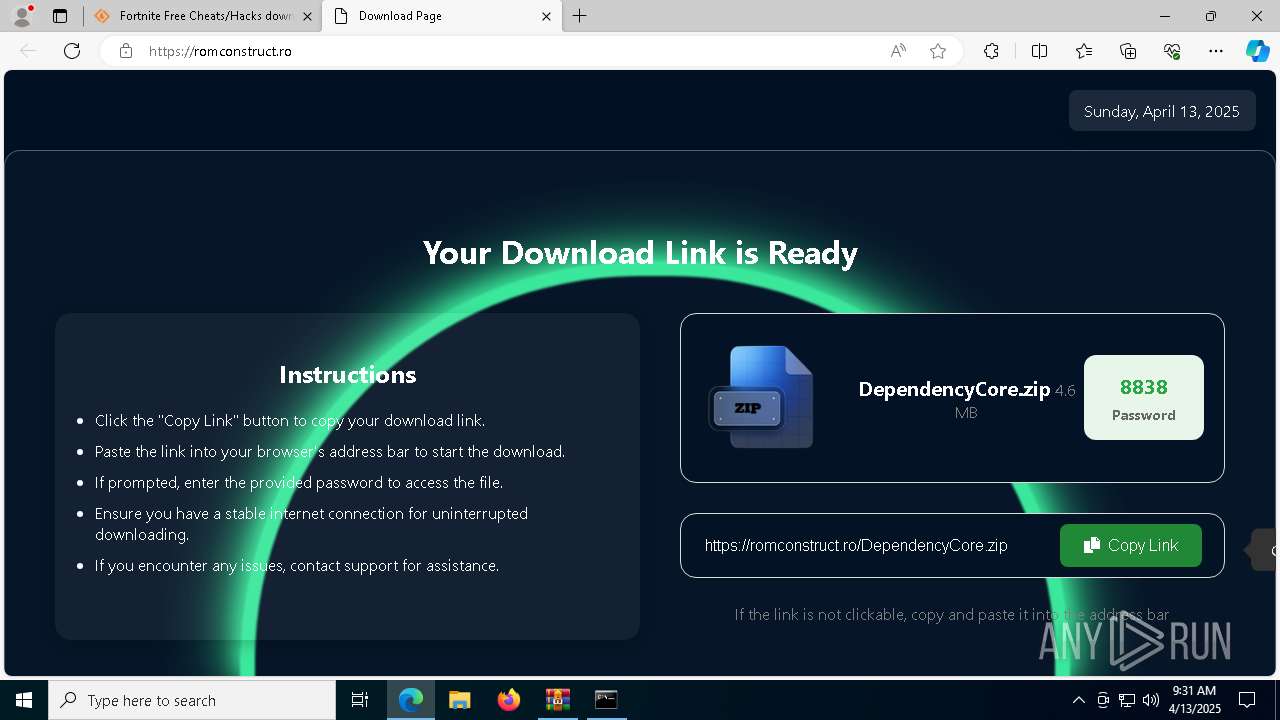1280x720 pixels.
Task: Open network status icon
Action: point(1127,700)
